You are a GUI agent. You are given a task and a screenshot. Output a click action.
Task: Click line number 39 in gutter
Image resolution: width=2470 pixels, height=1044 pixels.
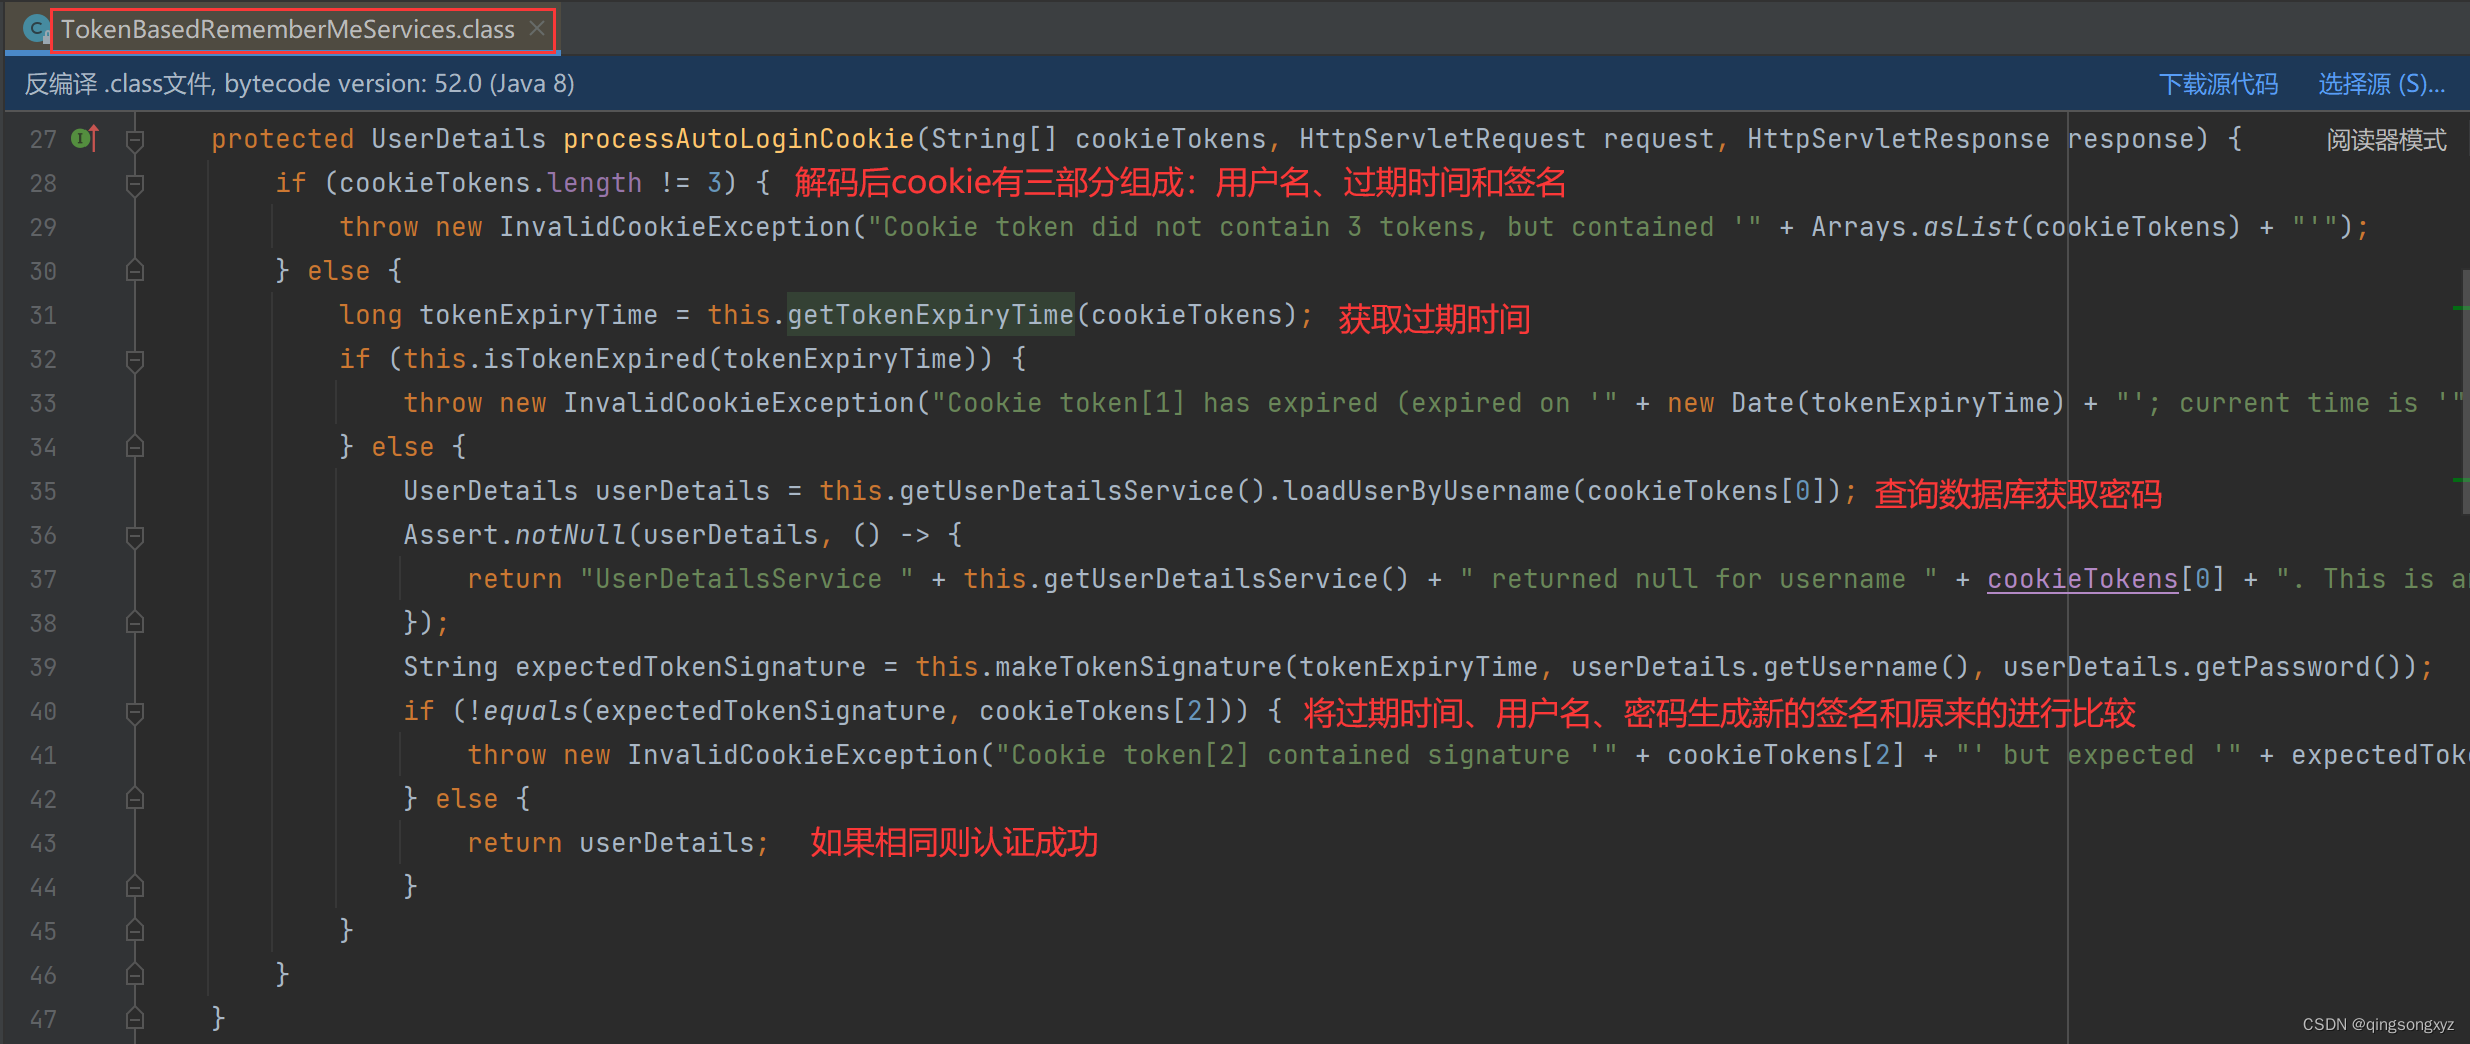(43, 667)
